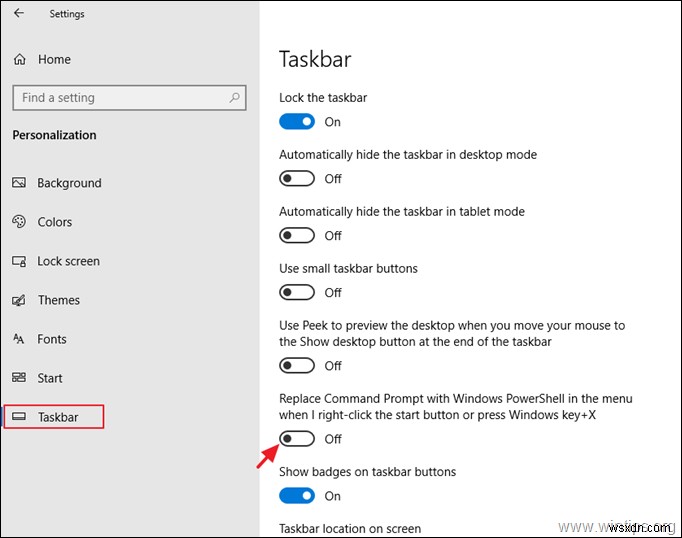This screenshot has height=538, width=682.
Task: Go to Lock screen settings
Action: click(68, 261)
